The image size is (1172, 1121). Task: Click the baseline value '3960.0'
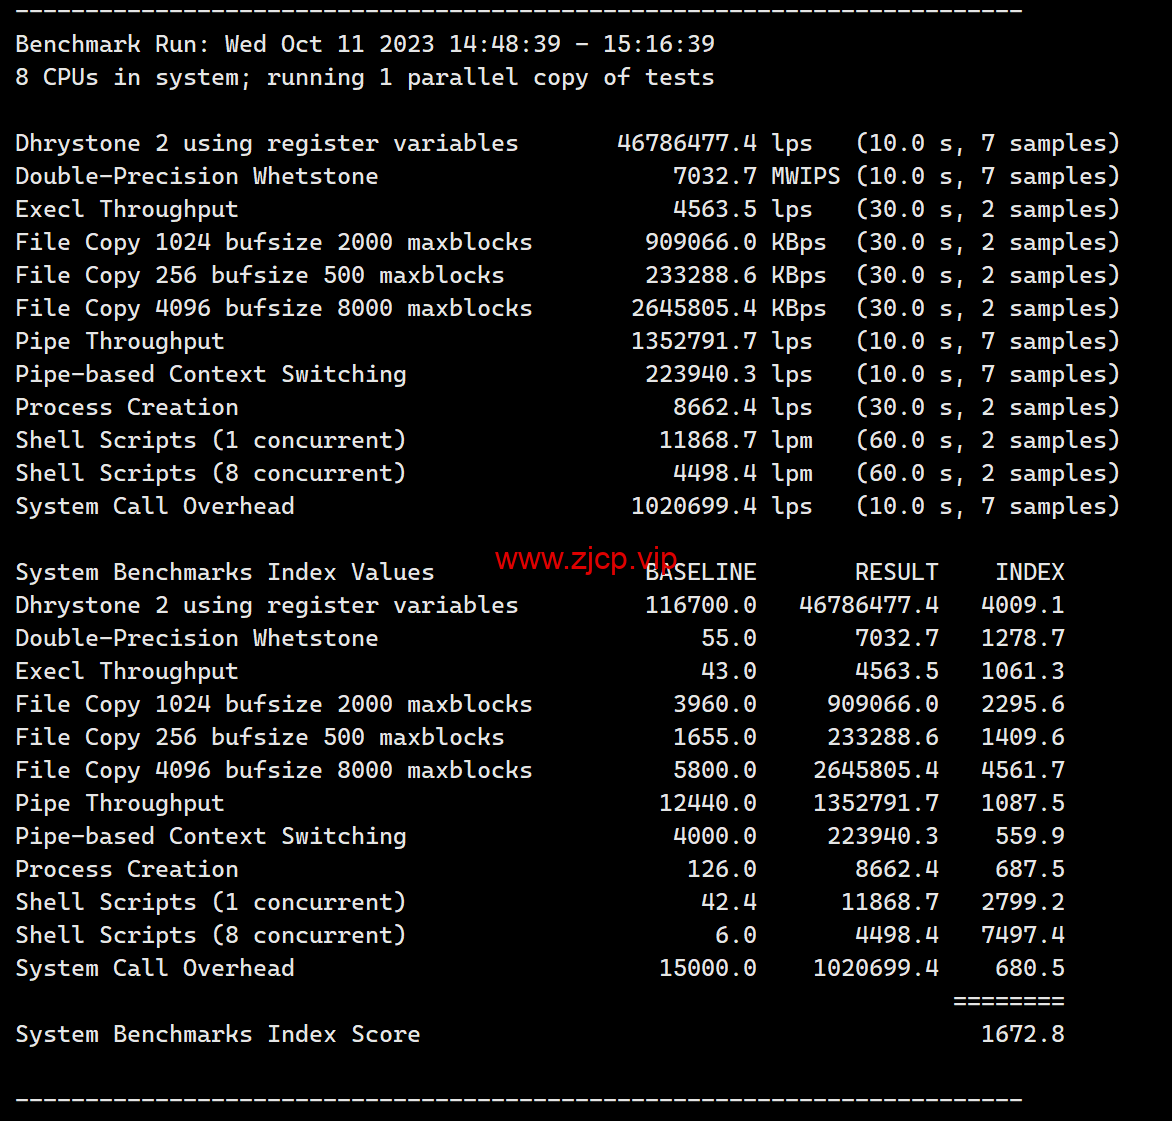point(715,704)
